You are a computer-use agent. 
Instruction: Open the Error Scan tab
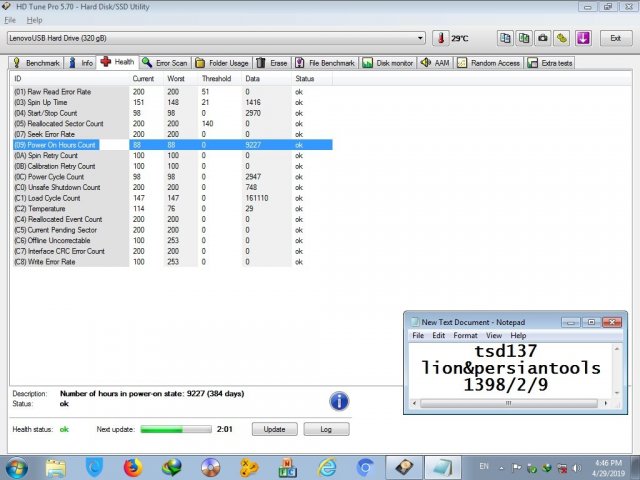[165, 62]
